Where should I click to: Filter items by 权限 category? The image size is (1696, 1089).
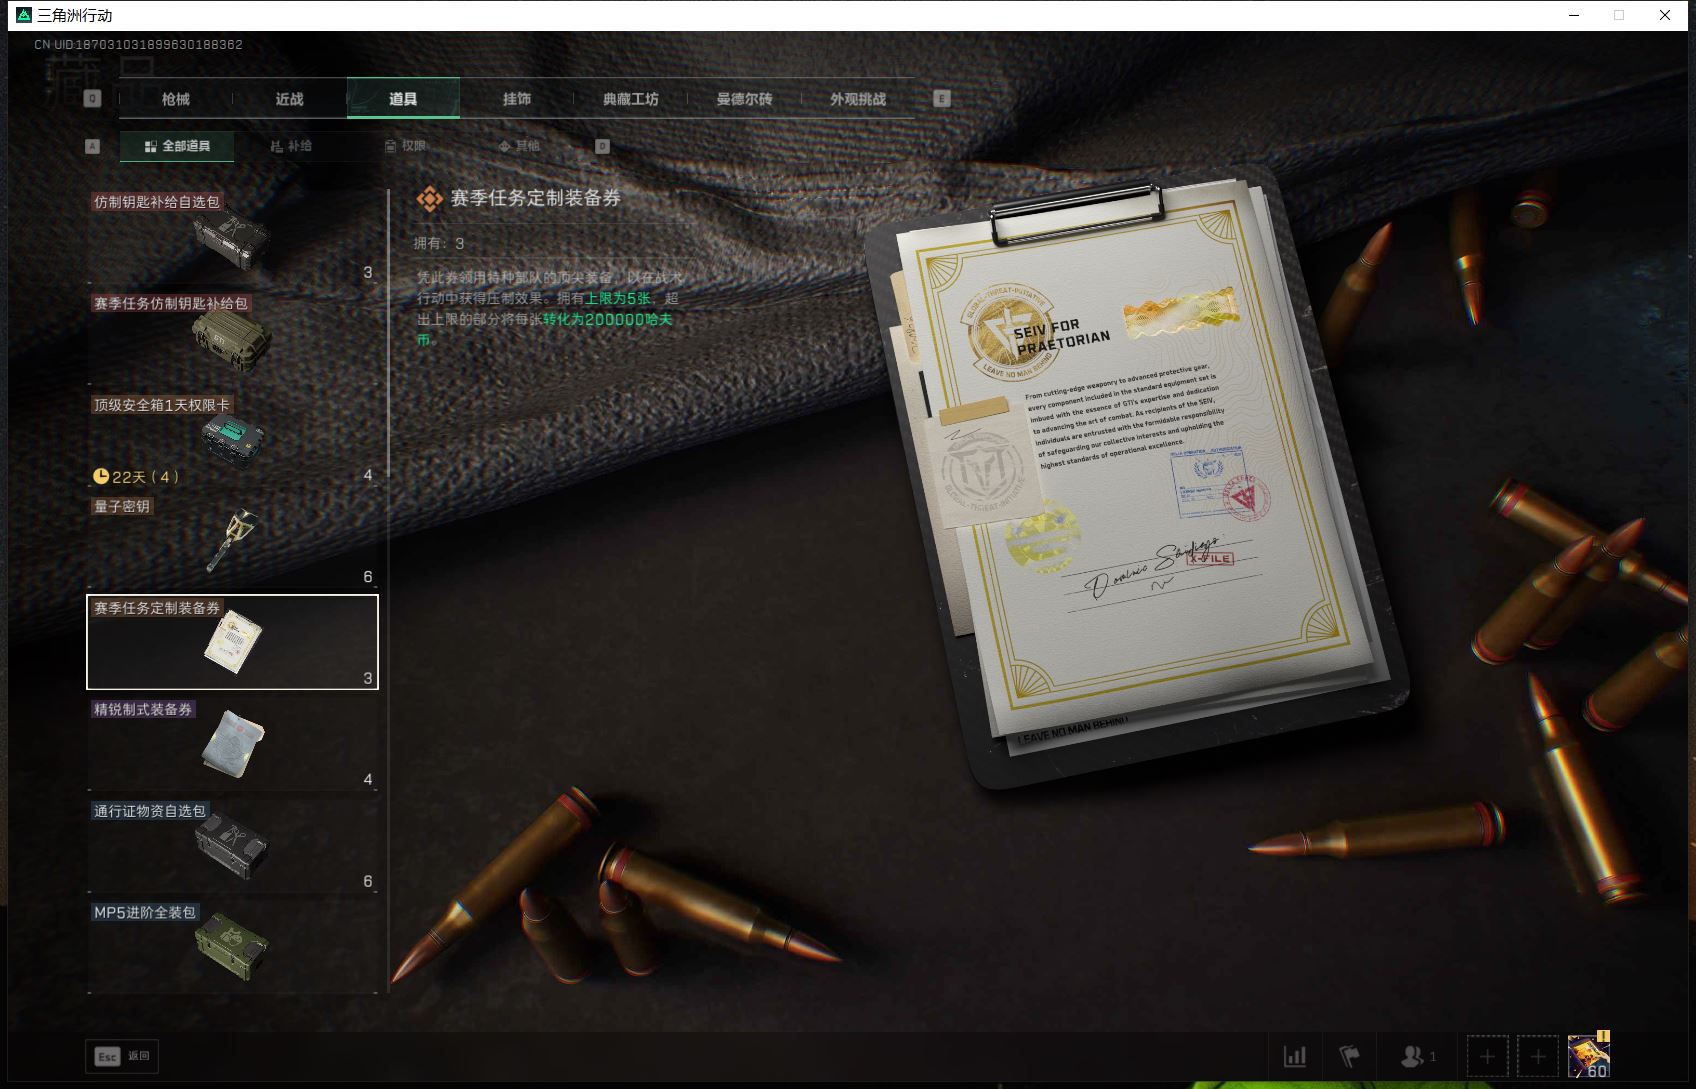pos(405,146)
